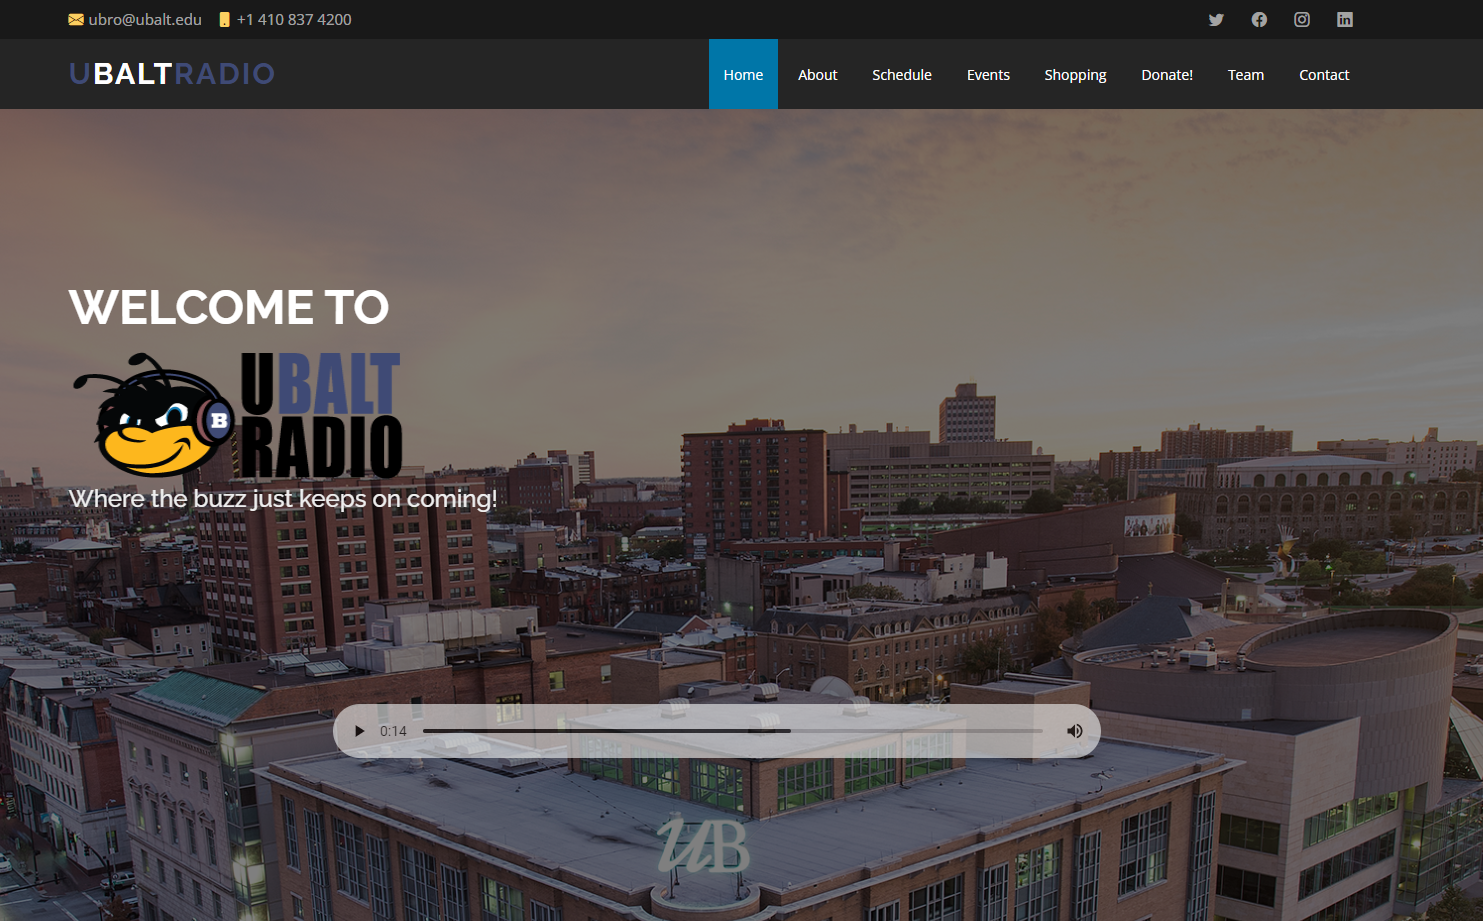Open the About page
This screenshot has width=1483, height=921.
click(817, 75)
